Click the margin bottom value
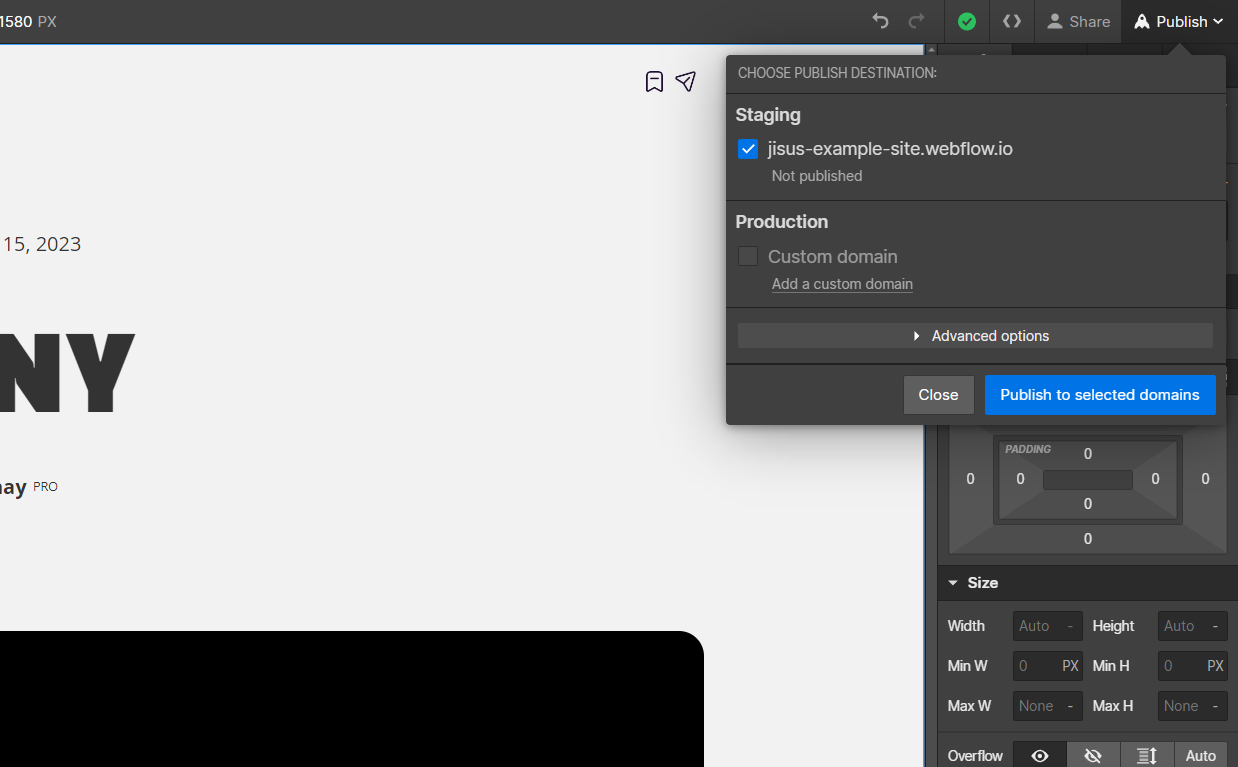The height and width of the screenshot is (767, 1238). click(x=1088, y=539)
